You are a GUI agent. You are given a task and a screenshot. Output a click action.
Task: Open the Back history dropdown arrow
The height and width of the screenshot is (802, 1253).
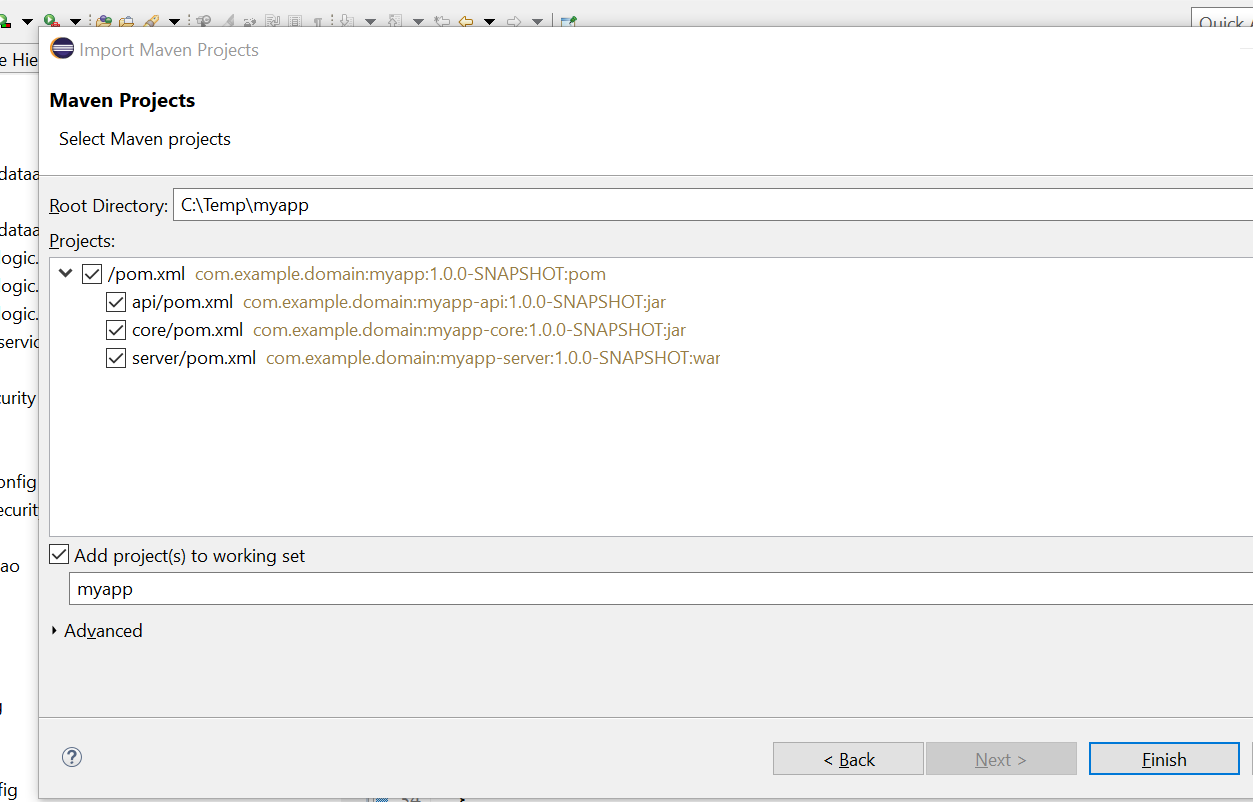[489, 21]
